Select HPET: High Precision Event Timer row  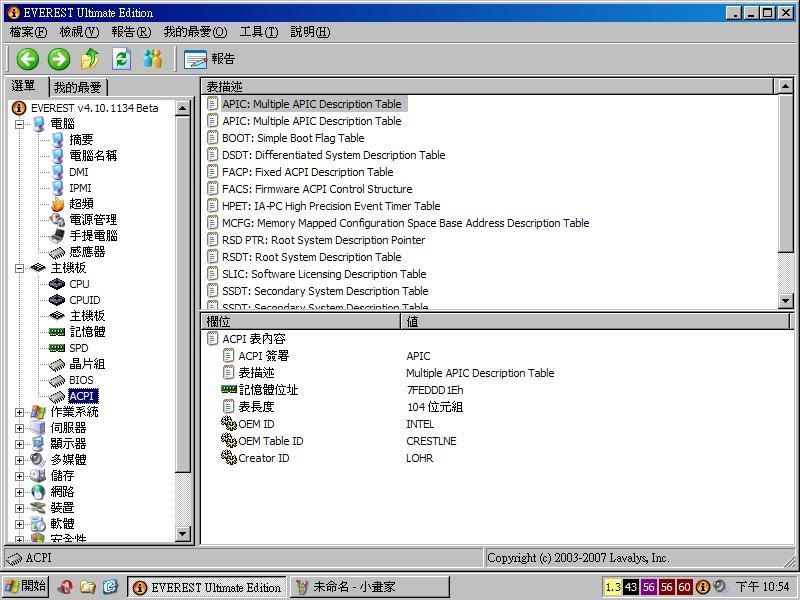coord(331,206)
